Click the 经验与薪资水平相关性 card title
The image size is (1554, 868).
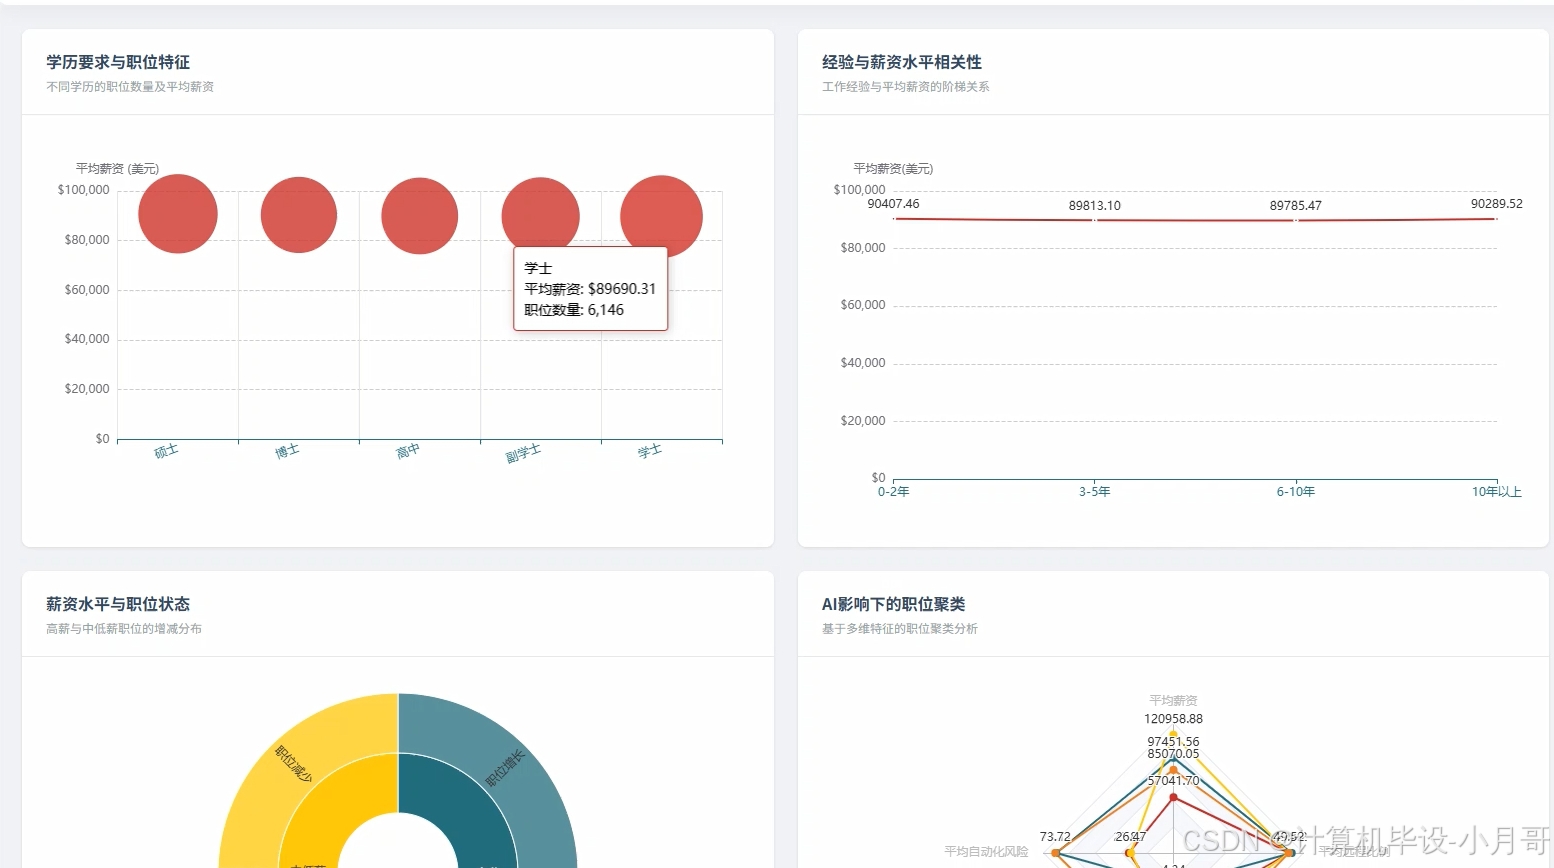tap(902, 62)
